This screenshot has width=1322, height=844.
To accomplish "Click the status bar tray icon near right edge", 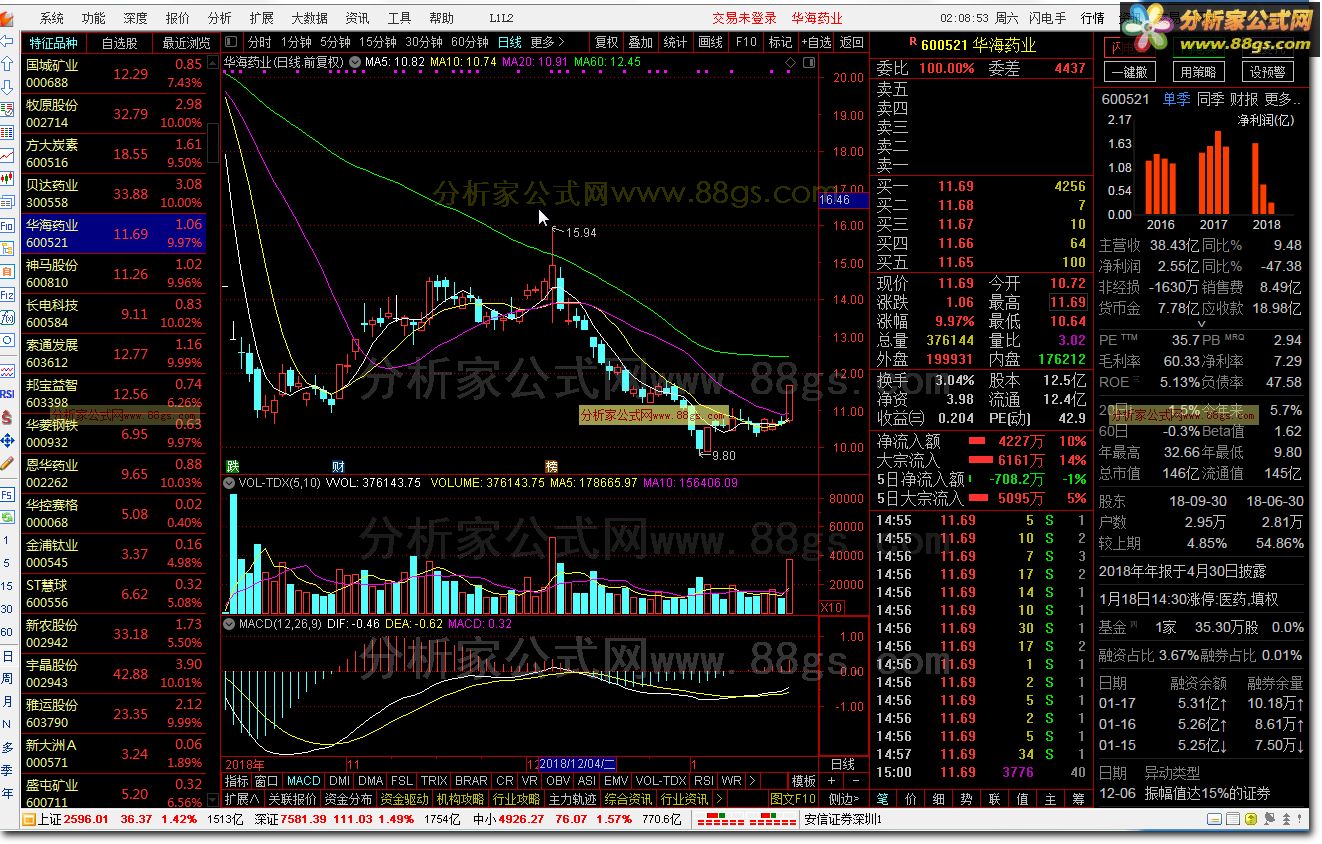I will pyautogui.click(x=1299, y=819).
